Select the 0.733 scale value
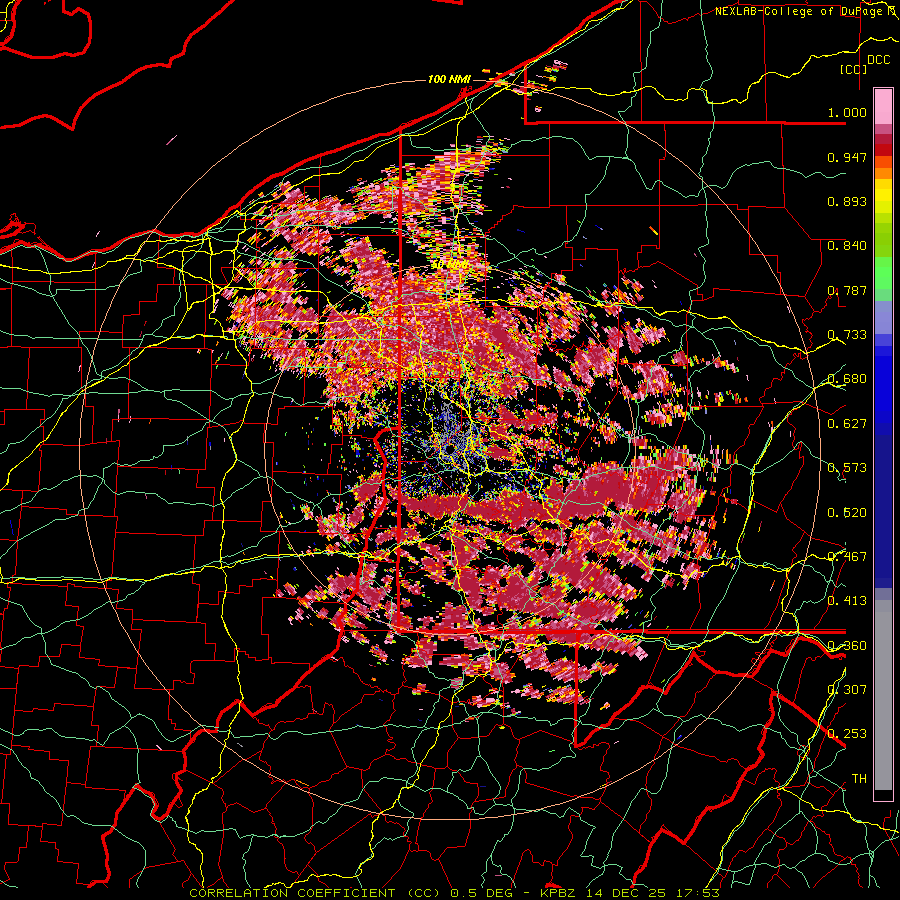The width and height of the screenshot is (900, 900). tap(847, 334)
